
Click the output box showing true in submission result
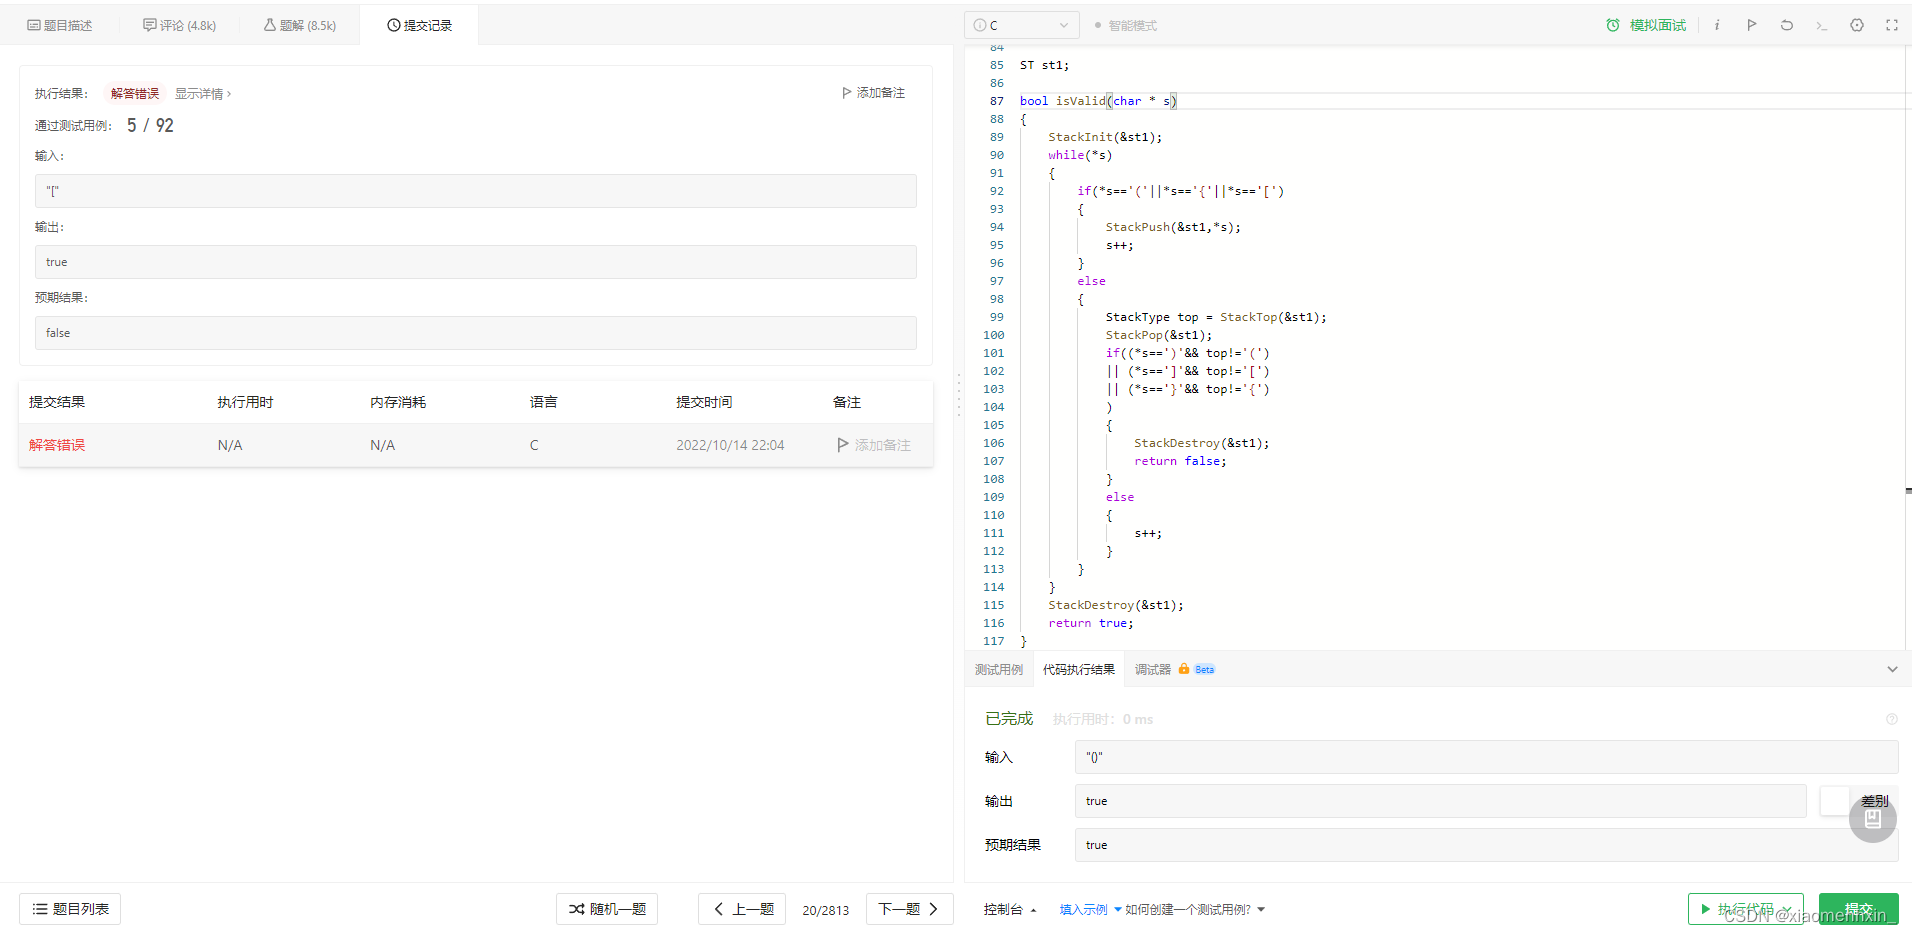(476, 262)
